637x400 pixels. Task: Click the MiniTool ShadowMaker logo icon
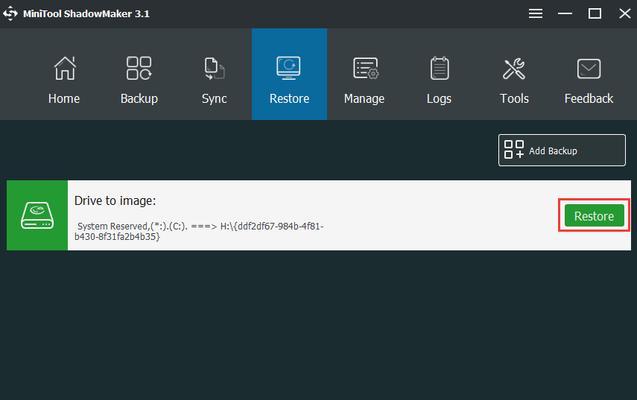coord(10,13)
